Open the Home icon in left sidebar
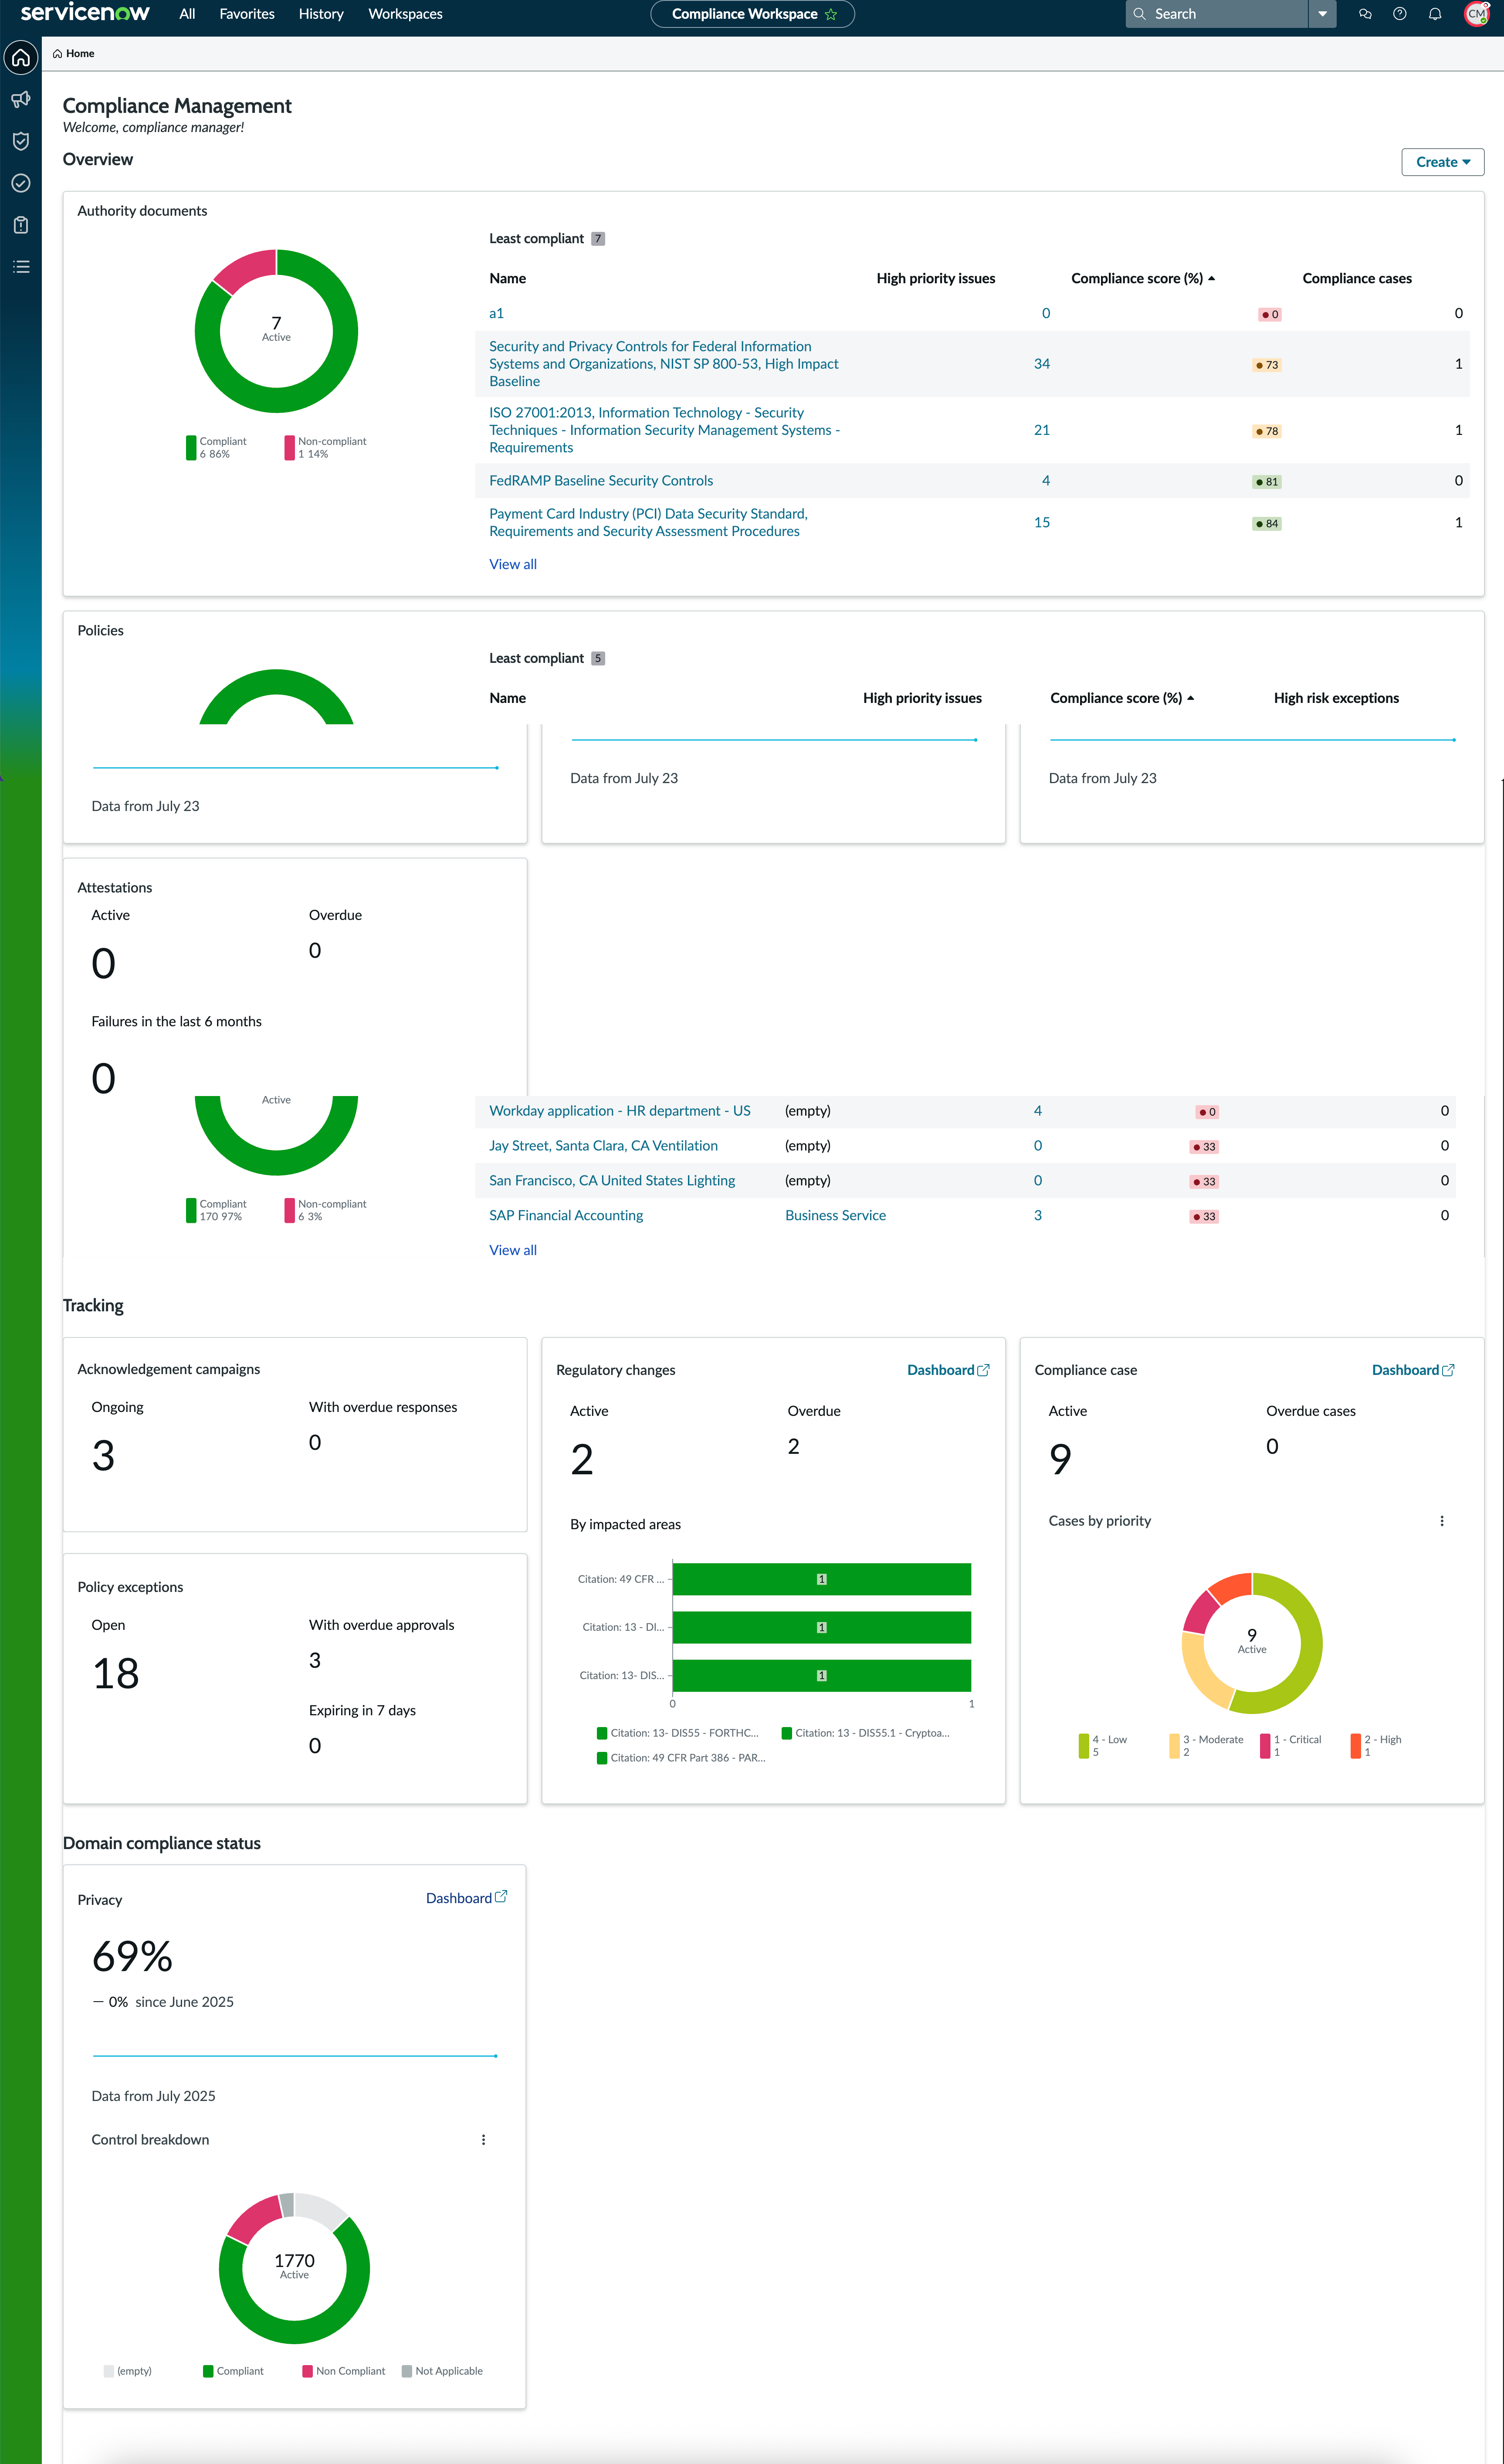Image resolution: width=1504 pixels, height=2464 pixels. click(x=21, y=58)
